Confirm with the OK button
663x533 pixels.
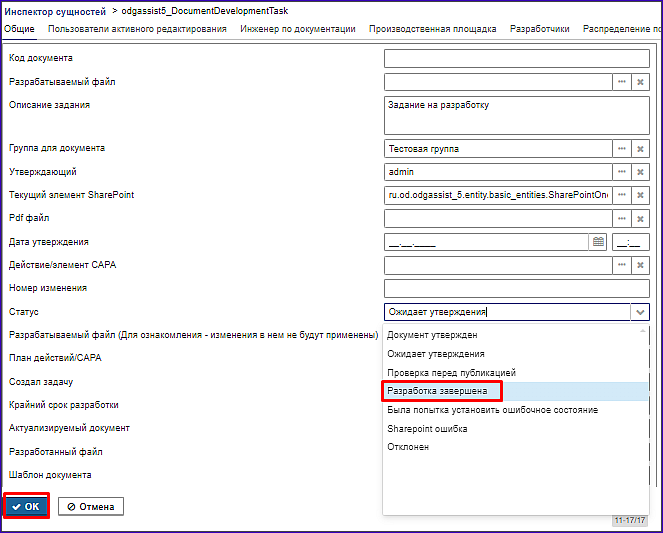pos(26,506)
